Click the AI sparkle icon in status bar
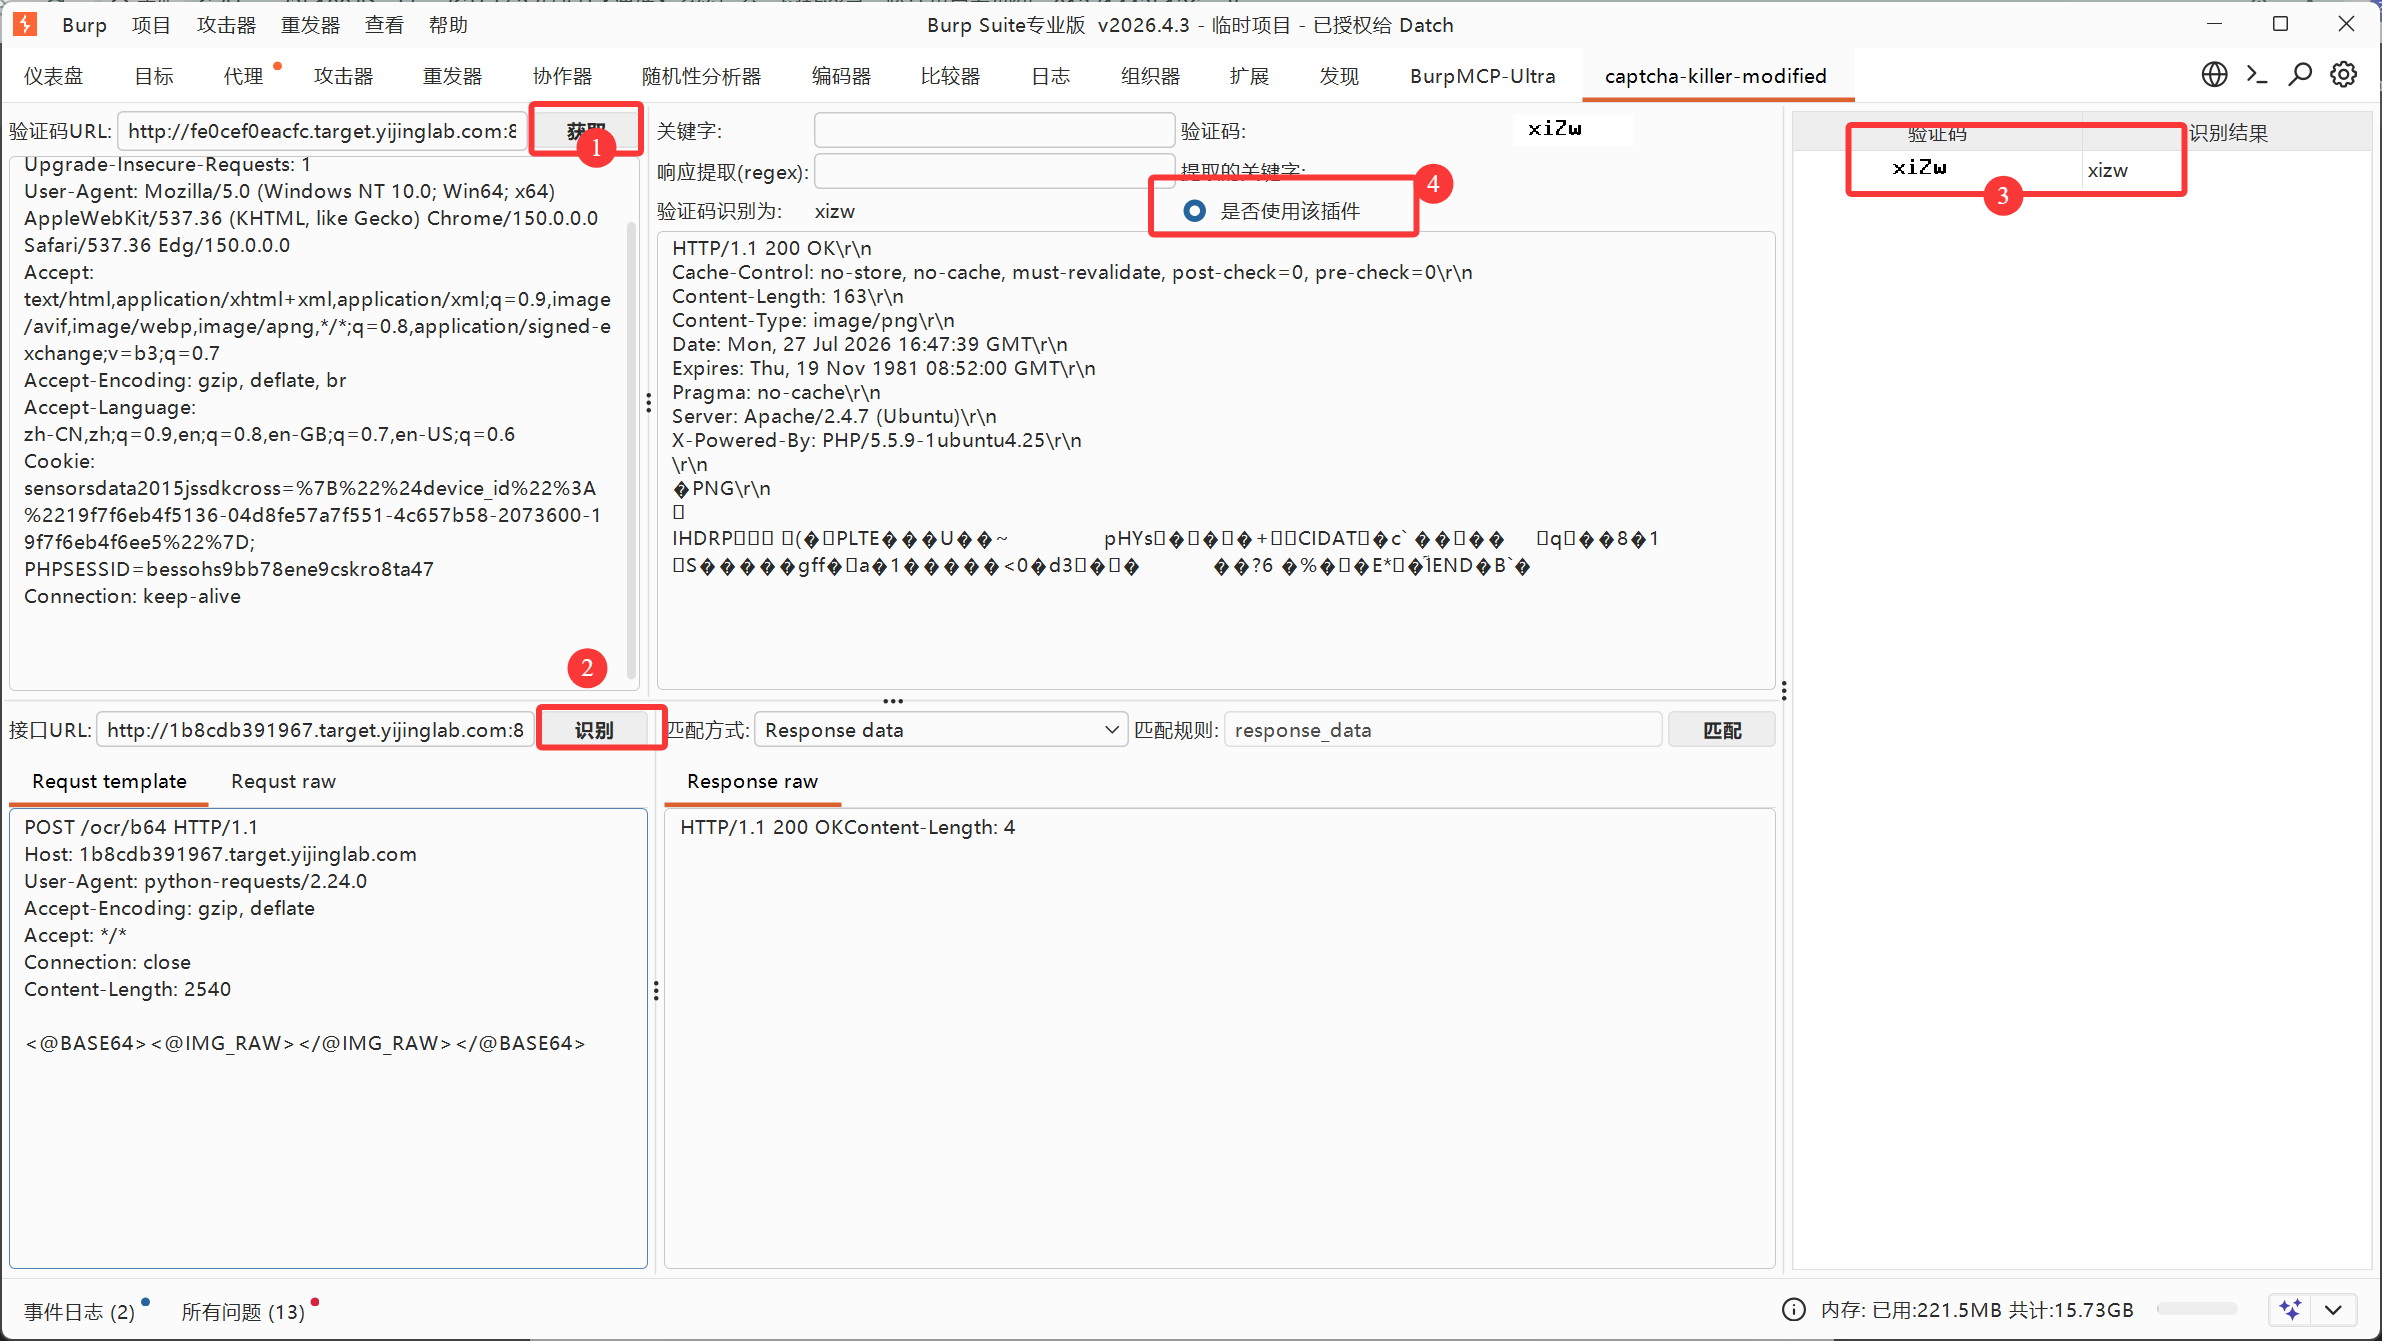The width and height of the screenshot is (2382, 1341). point(2291,1309)
